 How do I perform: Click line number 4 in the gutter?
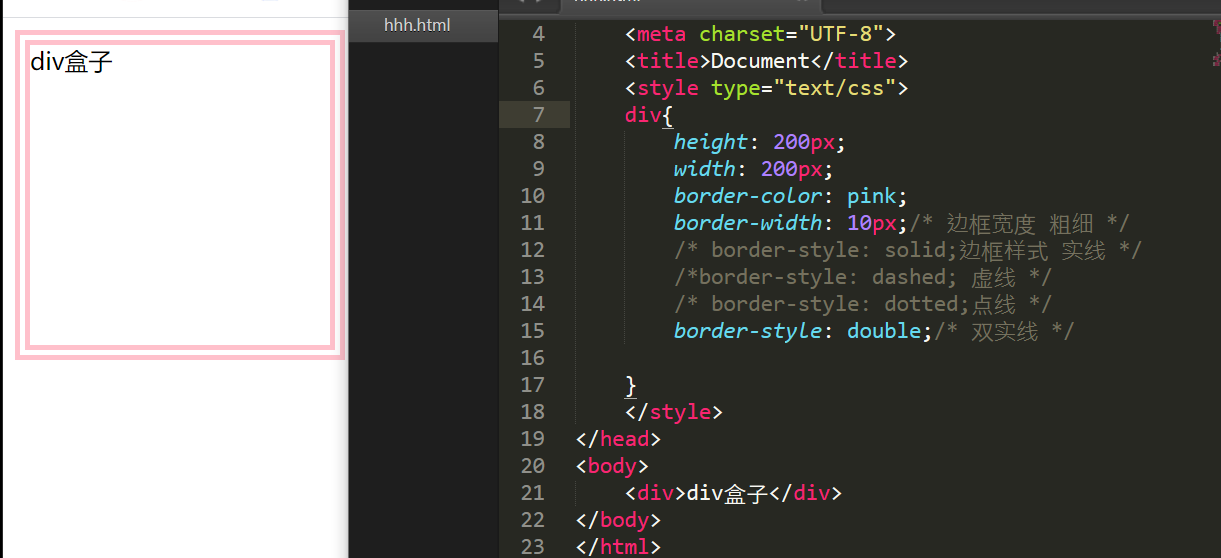coord(539,34)
